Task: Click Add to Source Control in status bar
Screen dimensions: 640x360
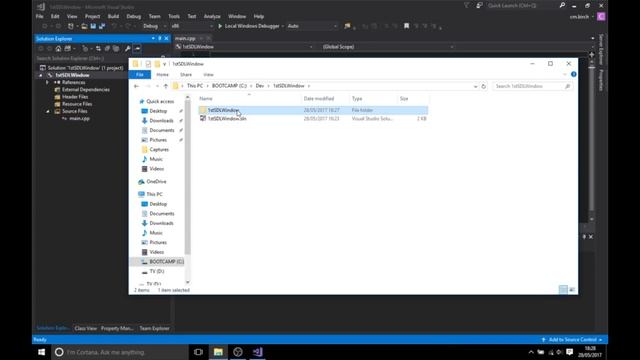Action: pyautogui.click(x=572, y=340)
